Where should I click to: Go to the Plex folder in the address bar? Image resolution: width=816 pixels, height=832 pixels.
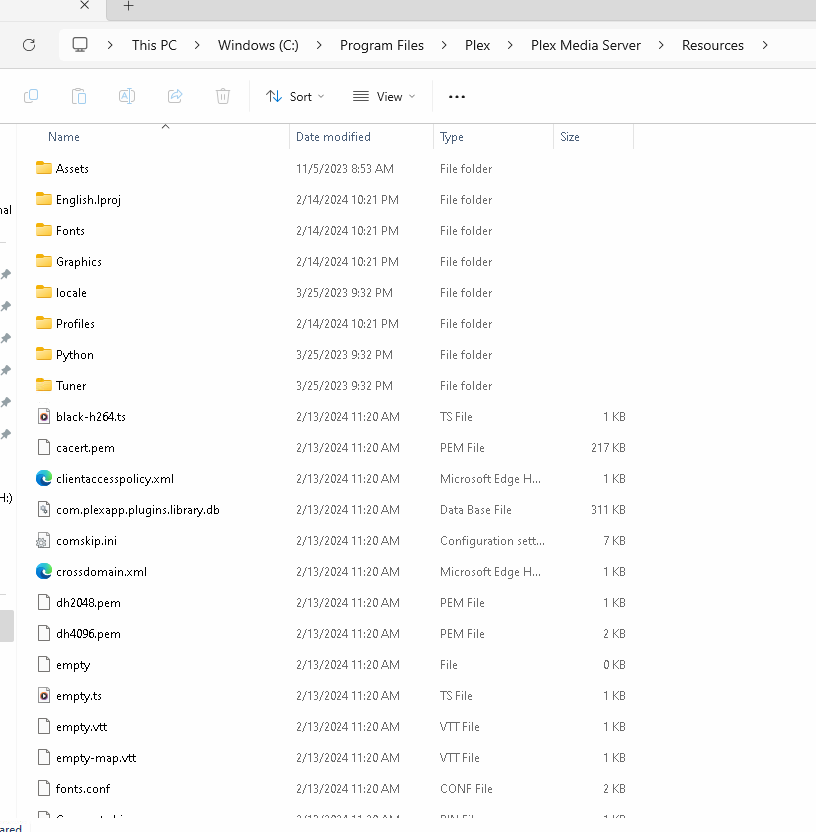click(478, 45)
